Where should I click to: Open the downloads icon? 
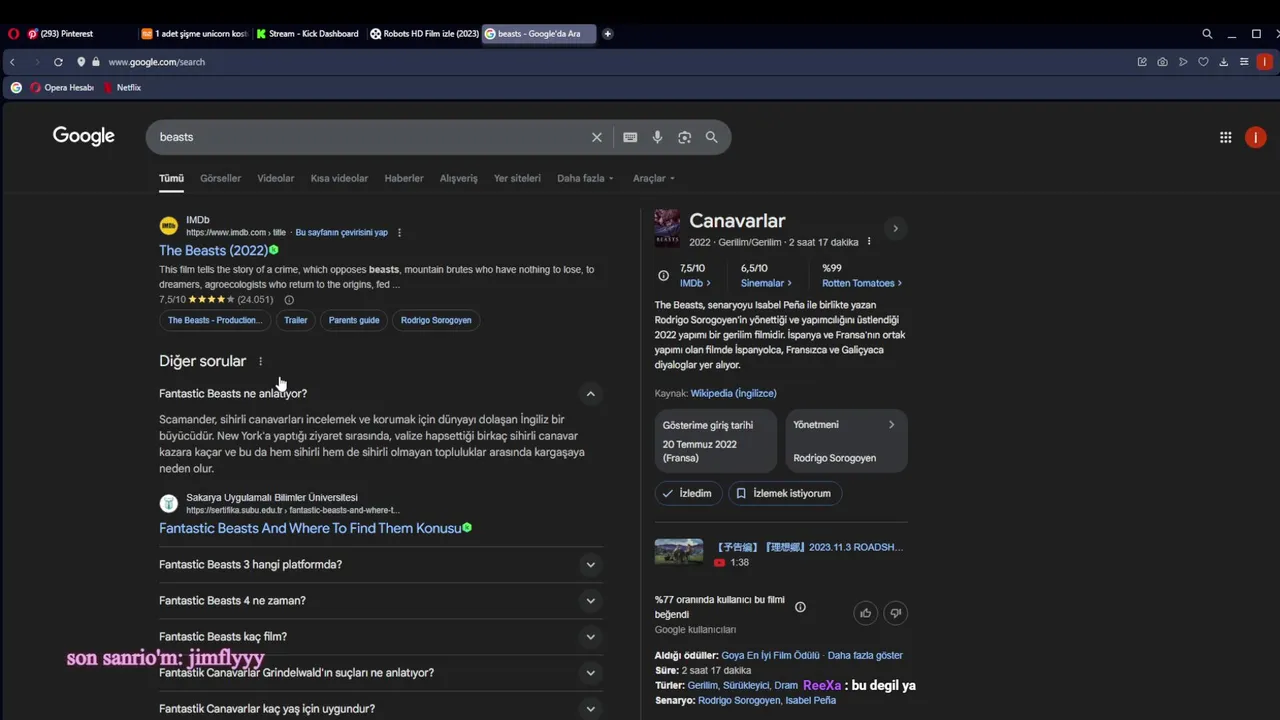pos(1223,62)
